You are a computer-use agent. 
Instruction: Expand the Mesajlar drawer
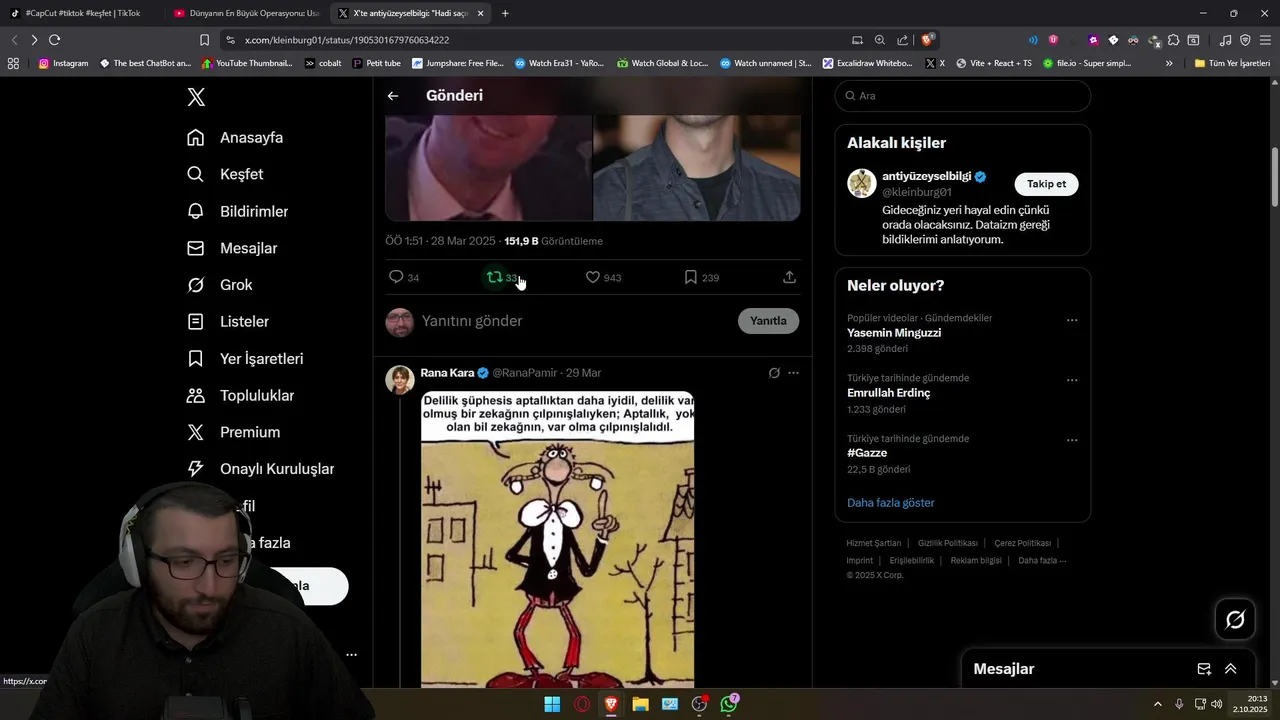pos(1231,669)
